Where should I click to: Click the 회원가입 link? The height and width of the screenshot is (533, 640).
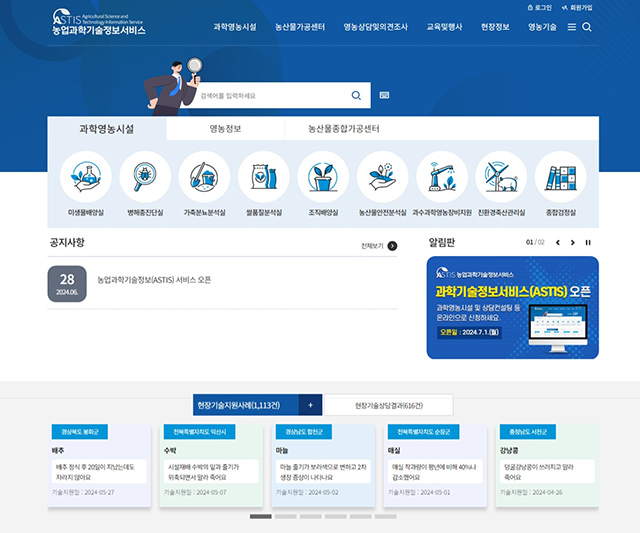point(577,8)
